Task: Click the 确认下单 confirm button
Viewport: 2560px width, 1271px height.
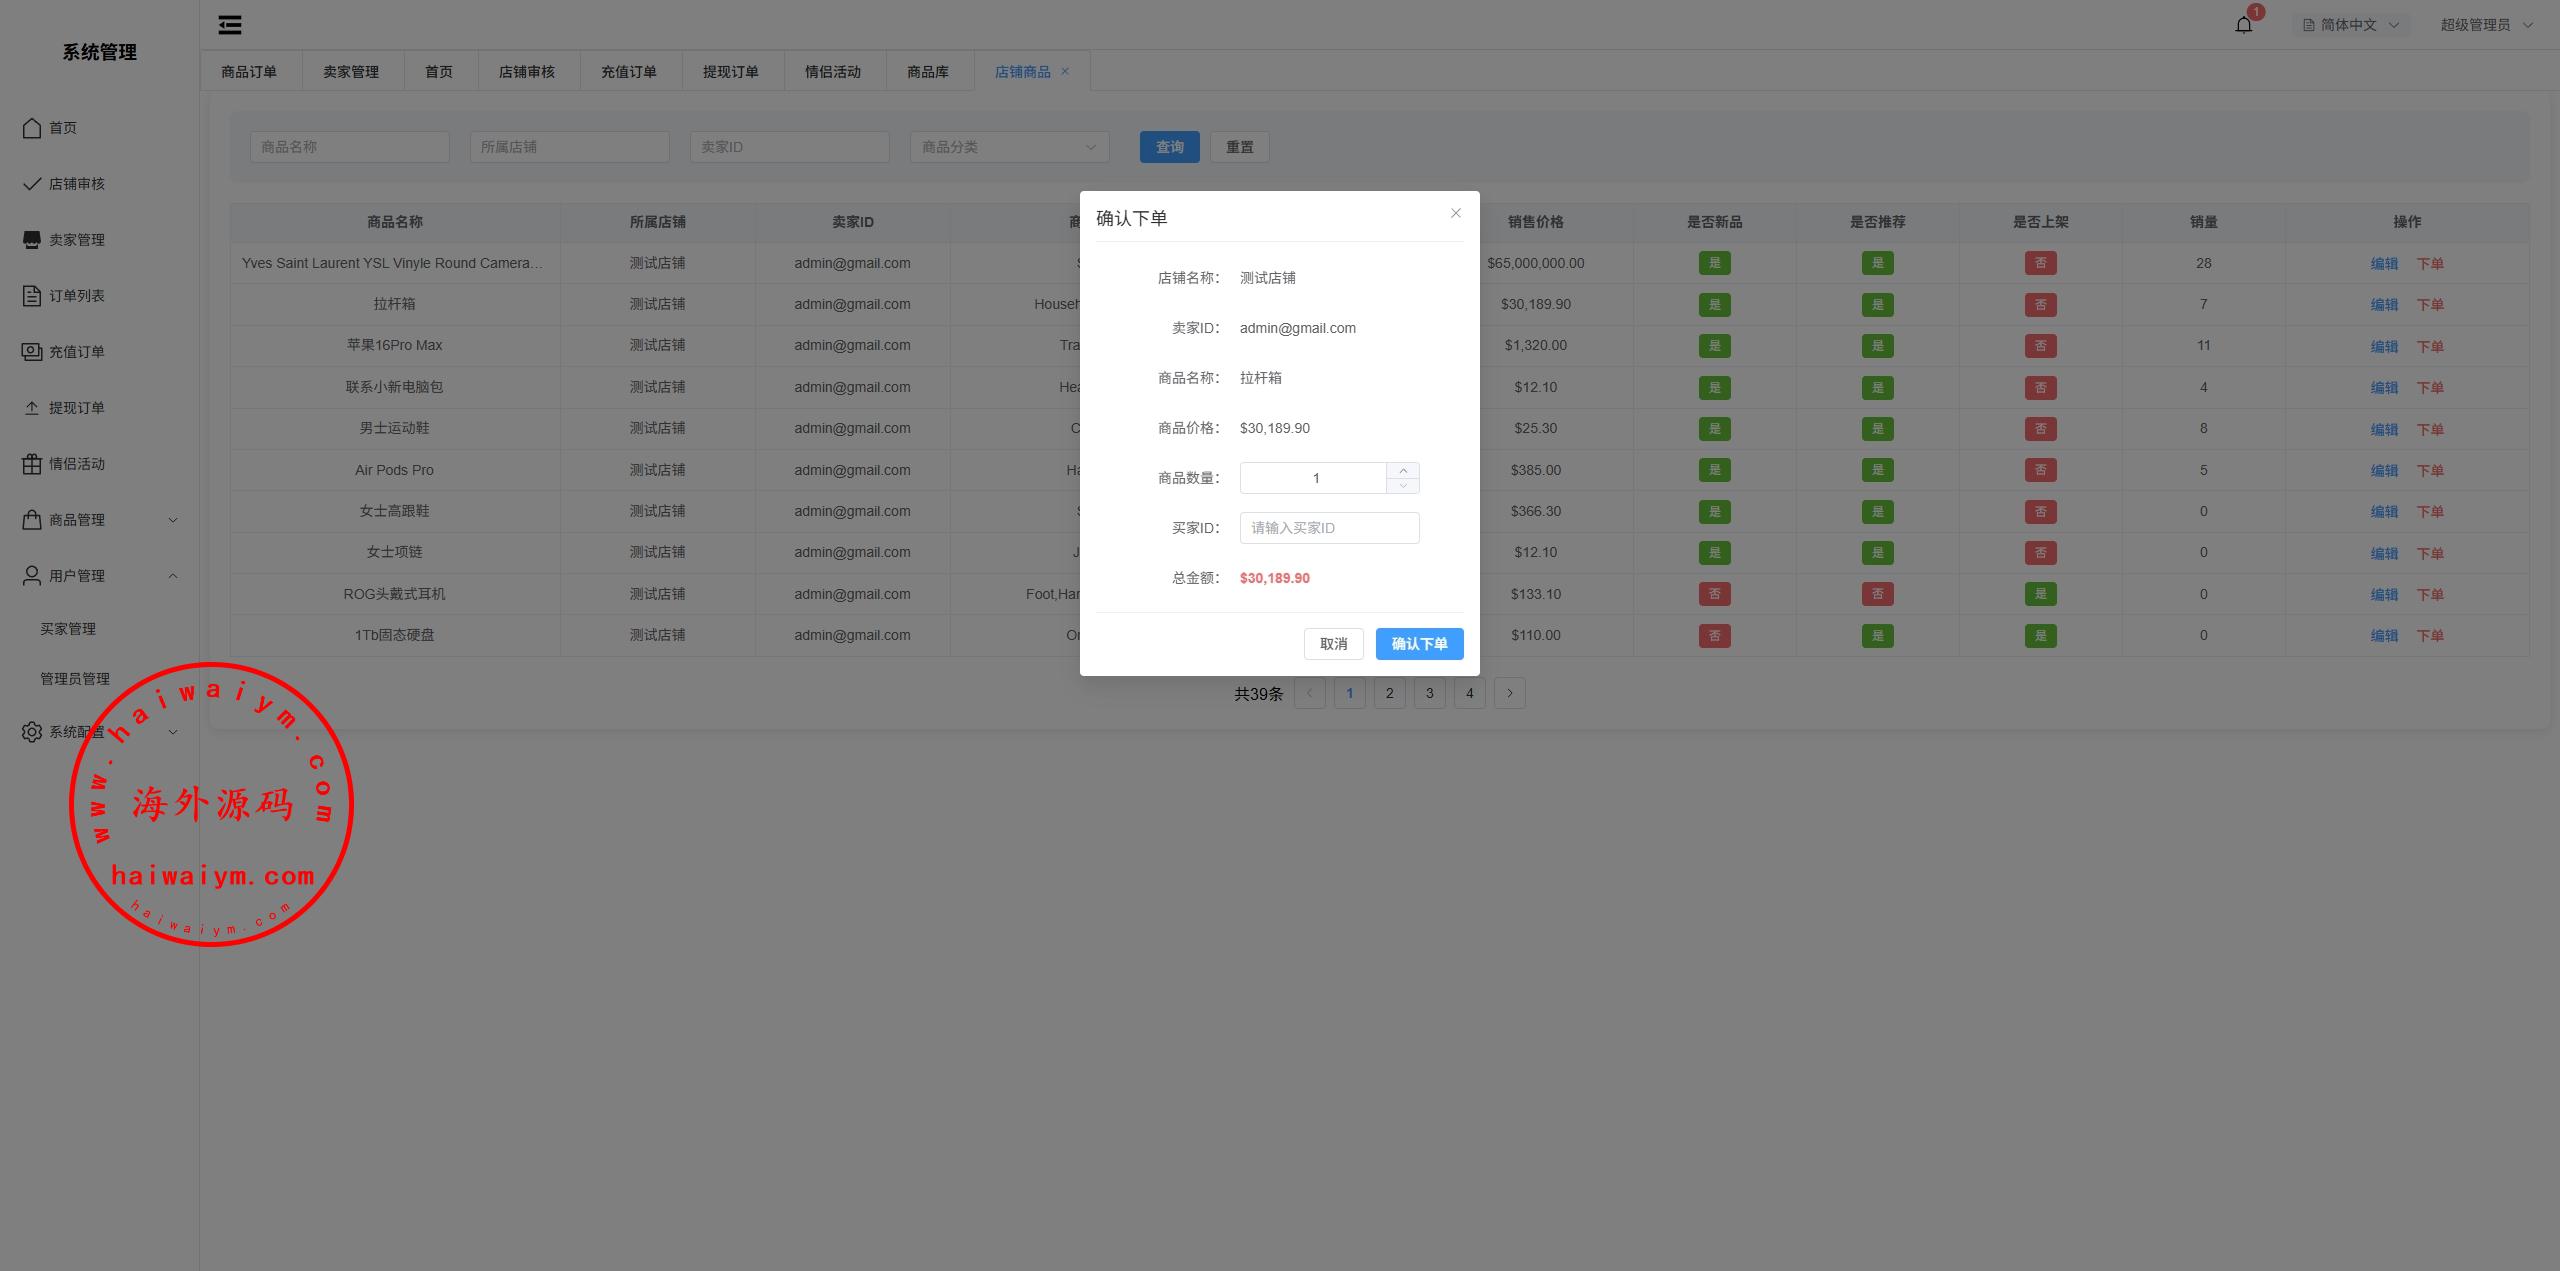Action: 1418,644
